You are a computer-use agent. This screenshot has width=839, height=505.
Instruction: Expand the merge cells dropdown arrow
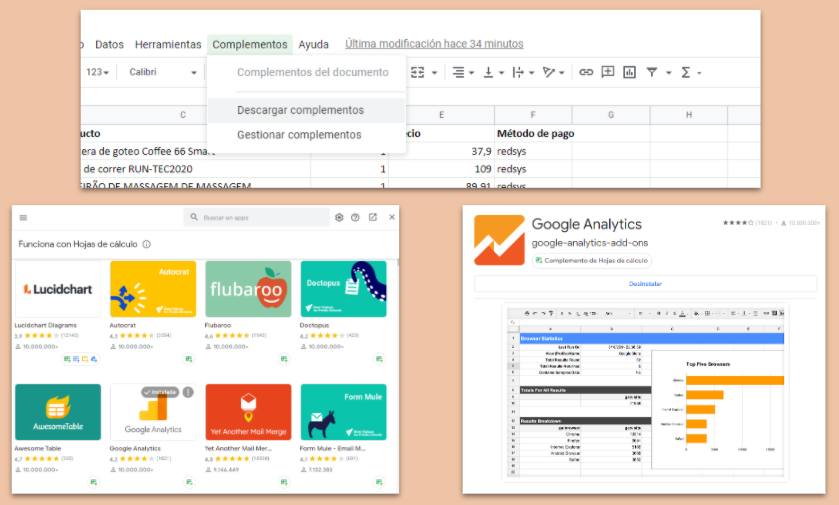point(434,73)
